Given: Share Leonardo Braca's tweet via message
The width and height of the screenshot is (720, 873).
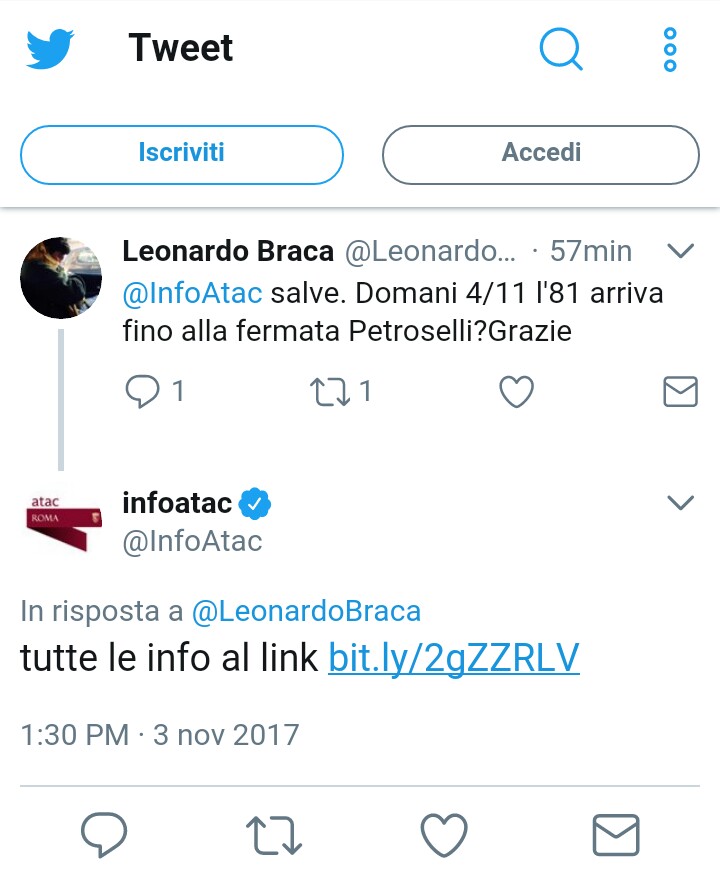Looking at the screenshot, I should coord(680,392).
